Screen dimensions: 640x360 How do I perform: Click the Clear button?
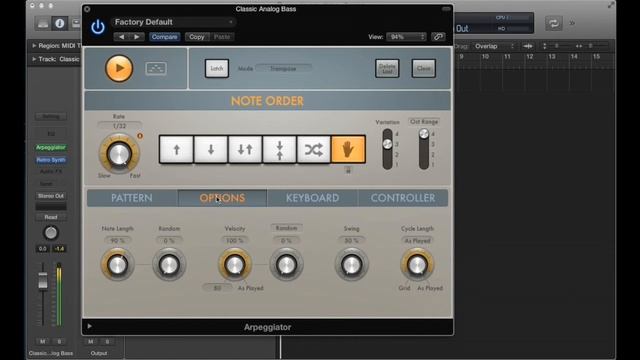[424, 68]
